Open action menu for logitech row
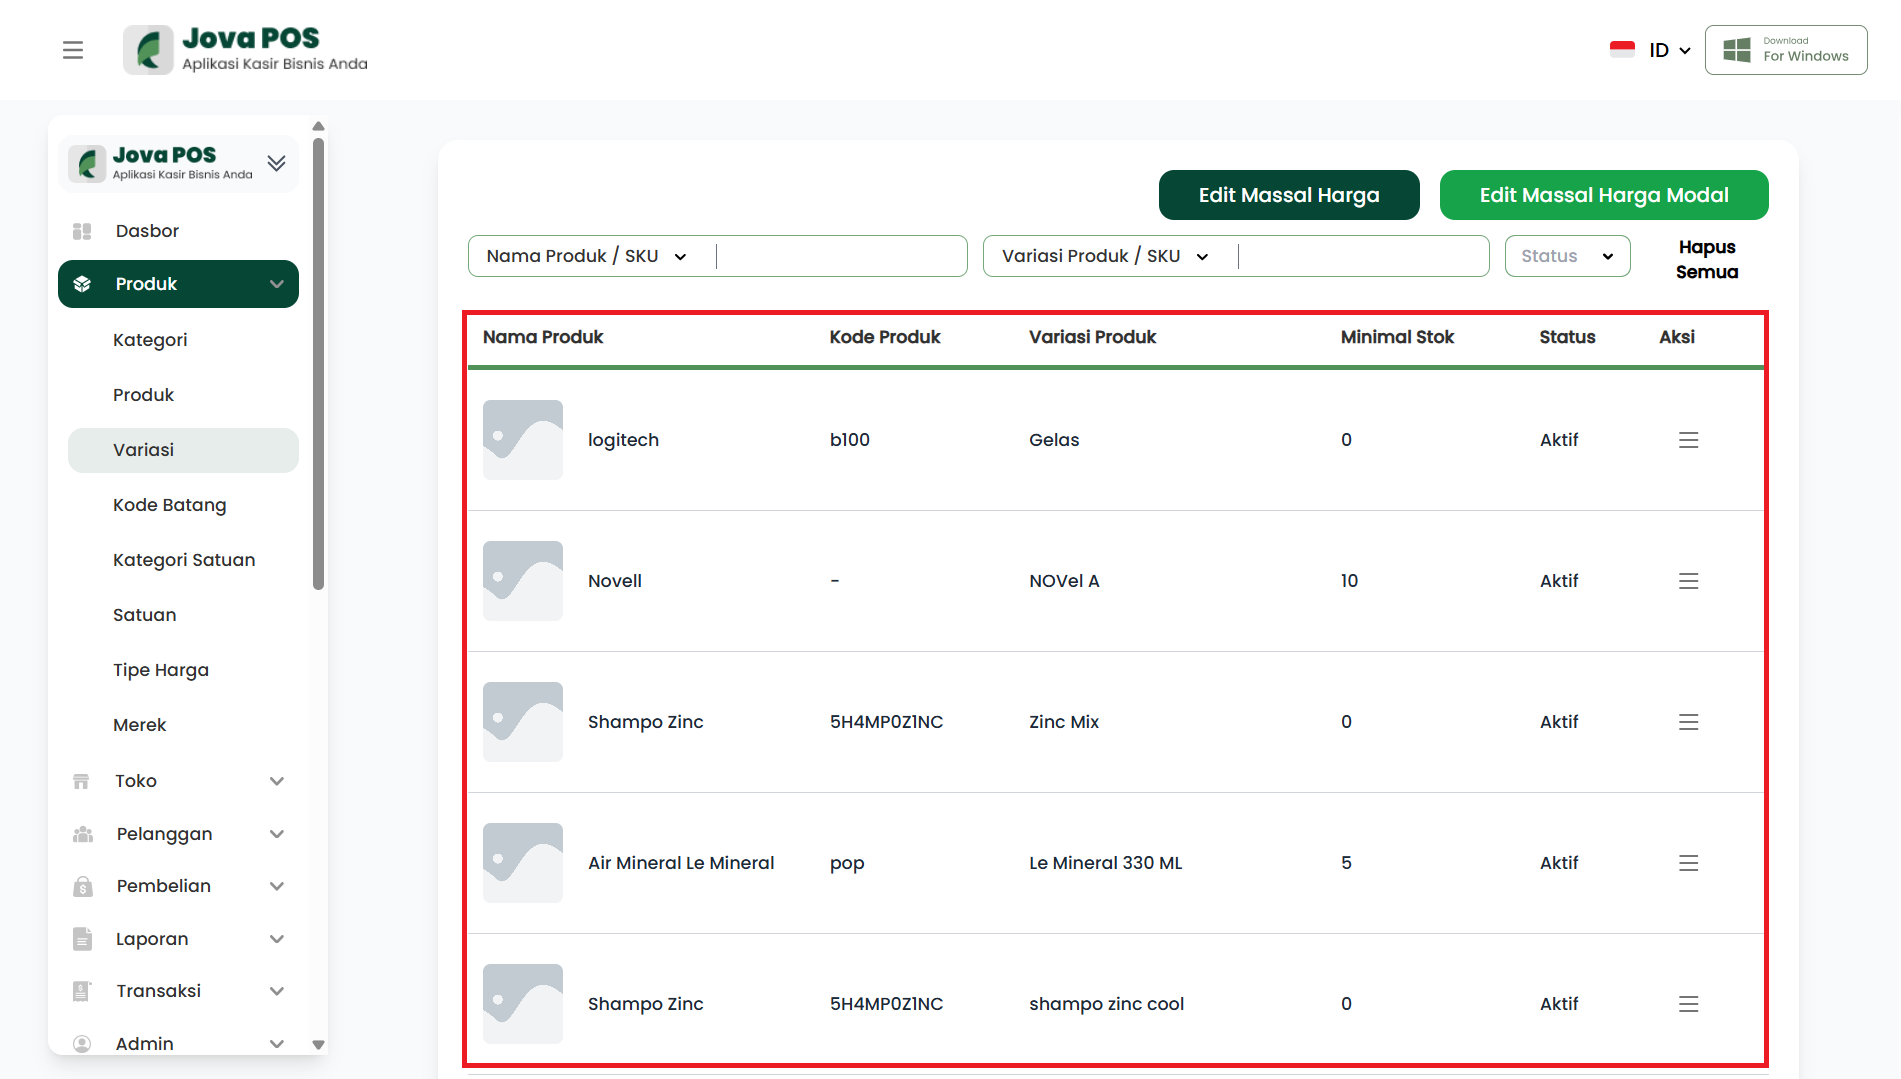The image size is (1901, 1079). [x=1688, y=440]
